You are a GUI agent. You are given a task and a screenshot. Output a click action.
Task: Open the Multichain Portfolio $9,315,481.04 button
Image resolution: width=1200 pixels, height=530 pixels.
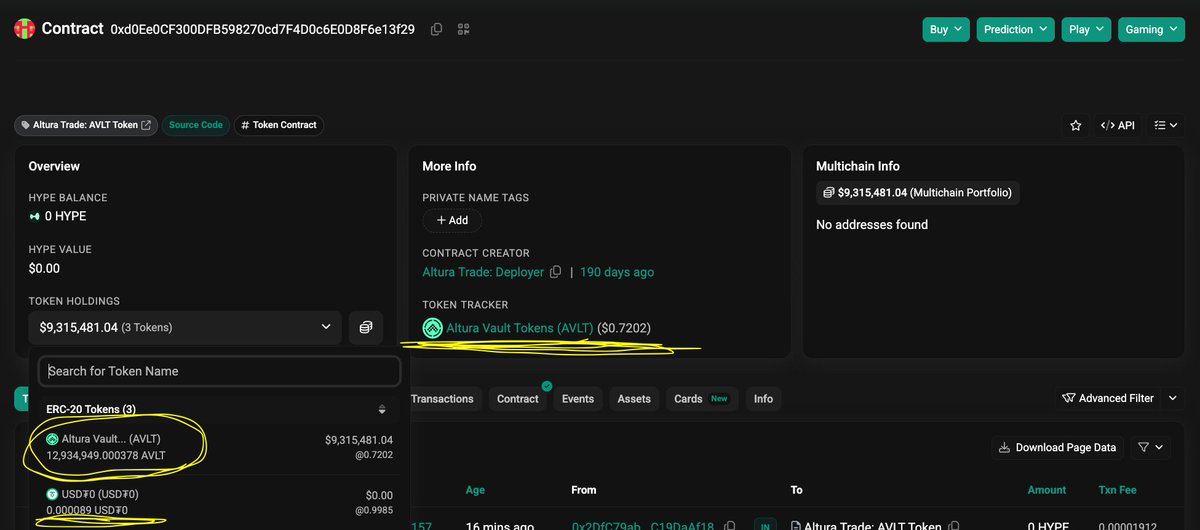(x=918, y=193)
